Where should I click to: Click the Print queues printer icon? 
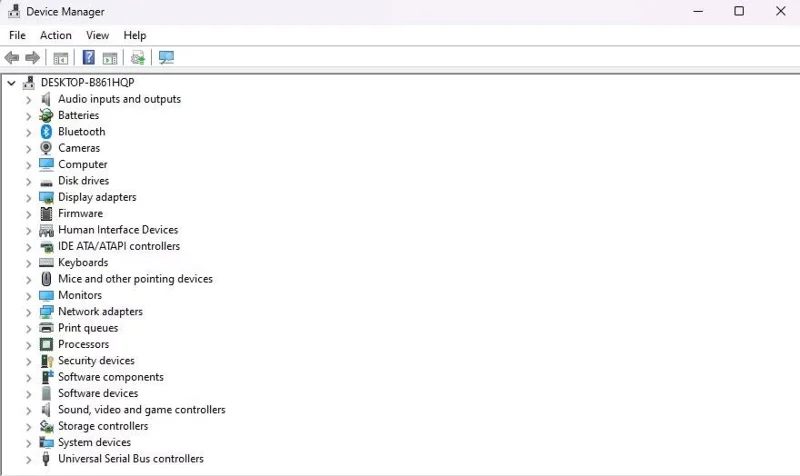coord(46,328)
